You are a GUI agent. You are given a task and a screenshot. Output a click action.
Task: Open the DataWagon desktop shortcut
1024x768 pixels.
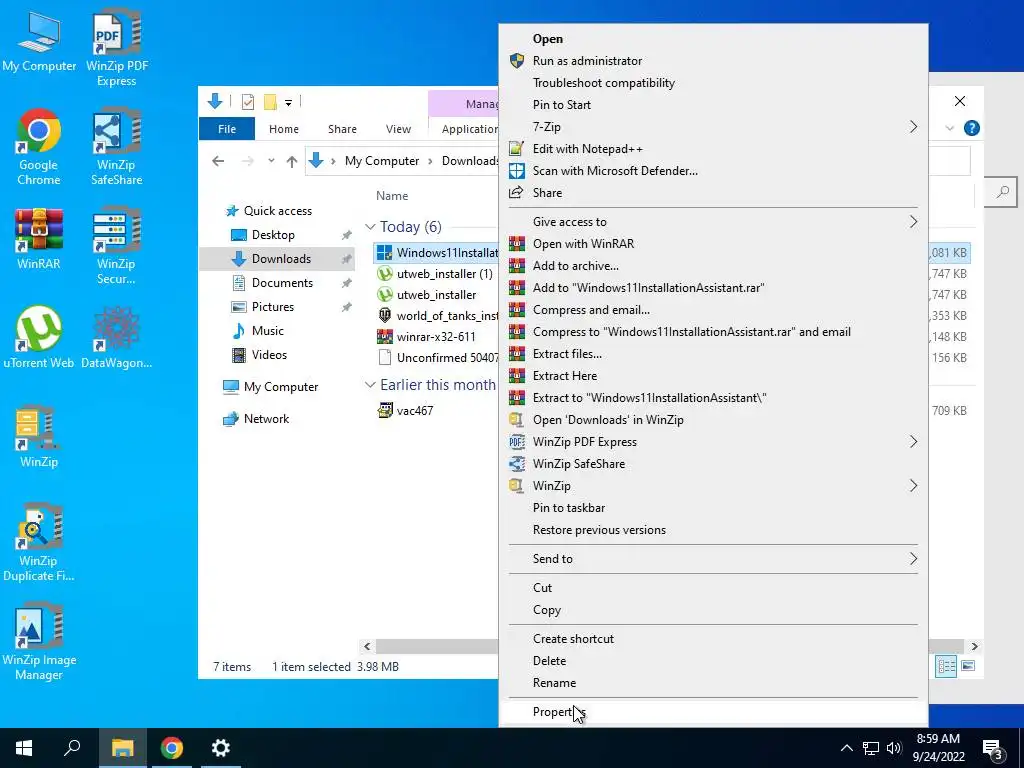117,337
